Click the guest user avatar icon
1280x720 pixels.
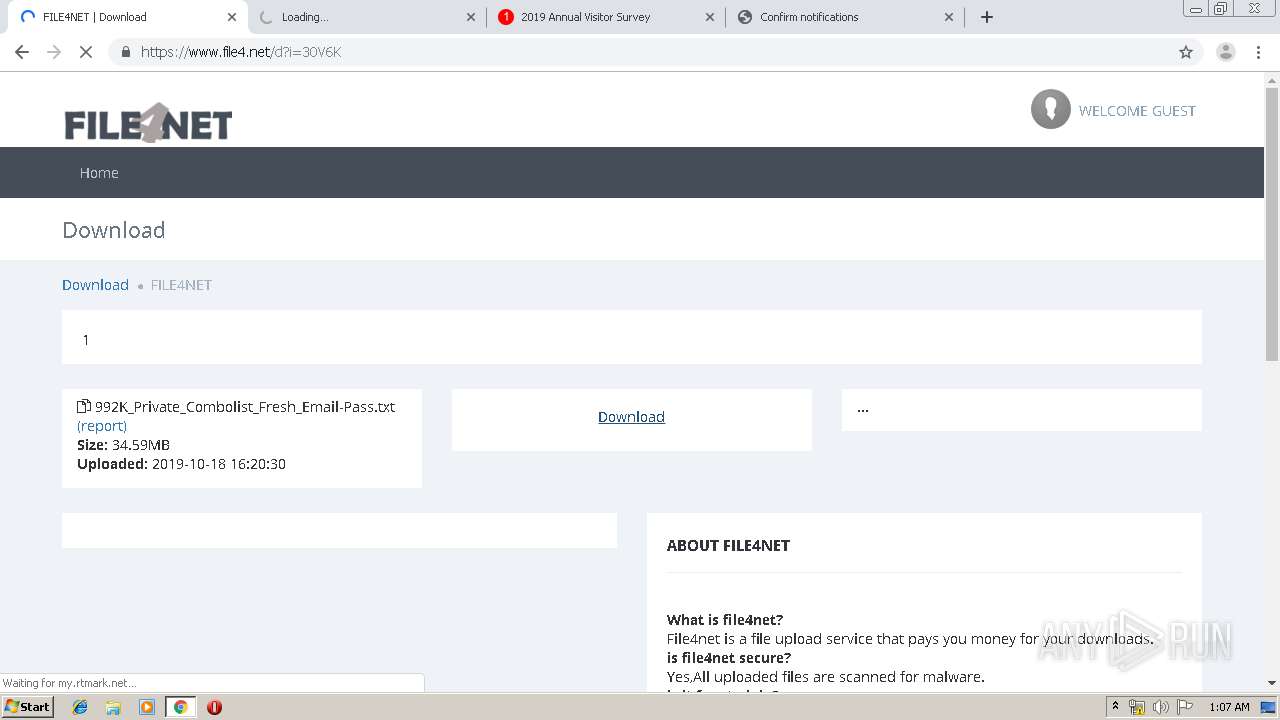tap(1050, 109)
